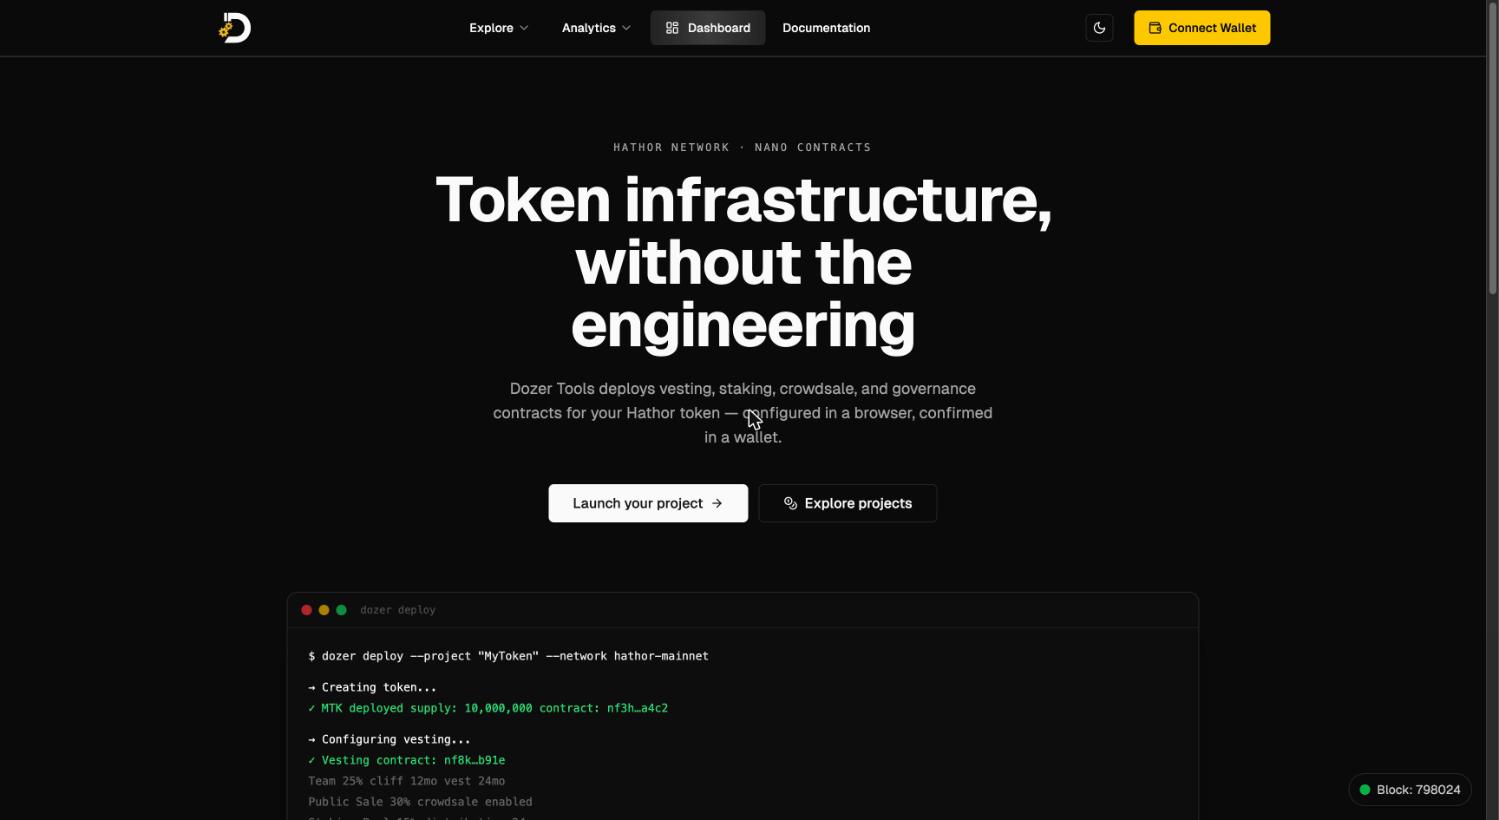Click the MTK deployed supply line
This screenshot has width=1499, height=820.
tap(488, 708)
